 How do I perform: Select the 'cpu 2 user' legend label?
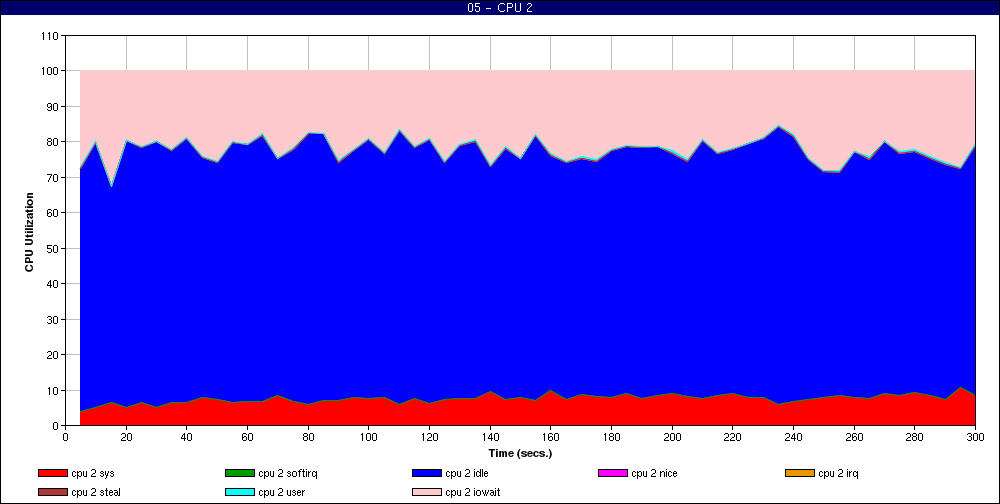point(282,492)
